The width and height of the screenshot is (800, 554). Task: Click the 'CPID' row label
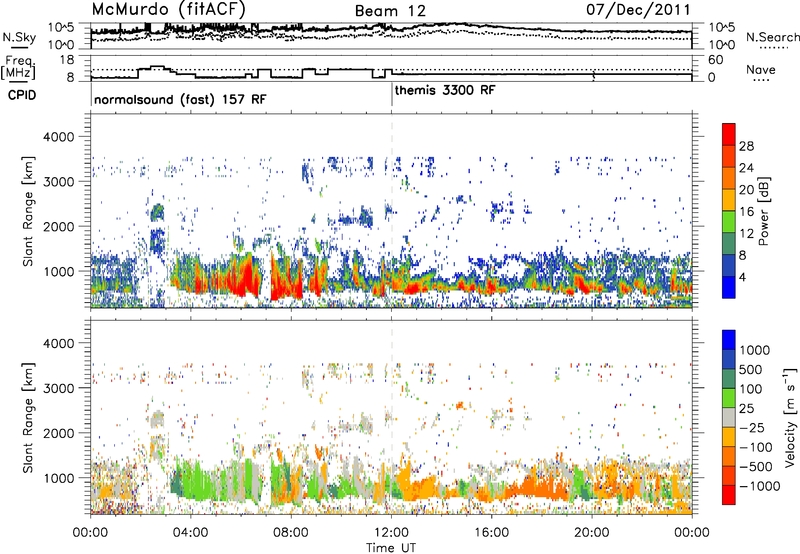(22, 95)
